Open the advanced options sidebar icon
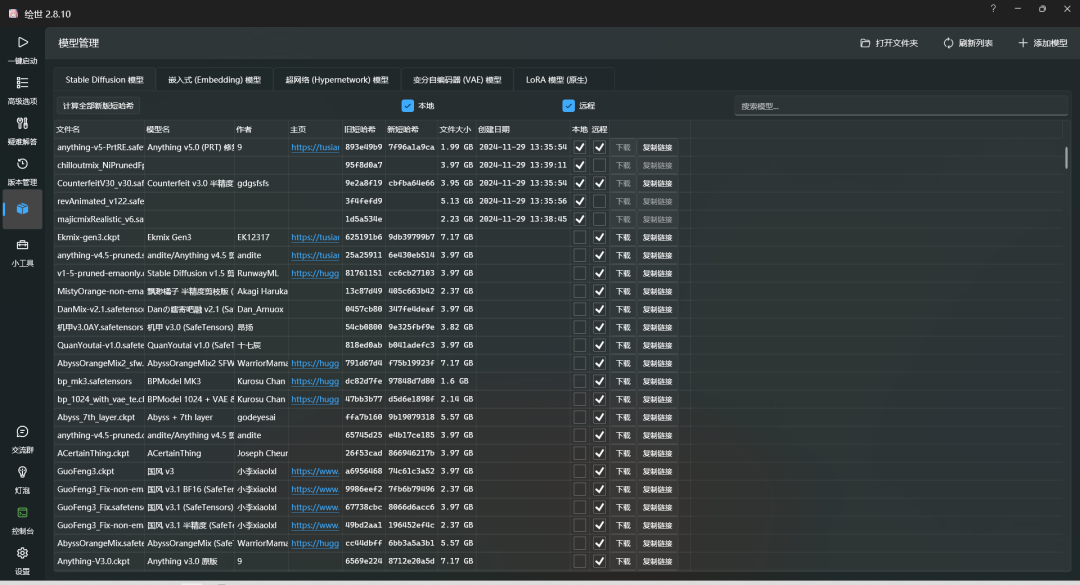1080x585 pixels. coord(22,83)
